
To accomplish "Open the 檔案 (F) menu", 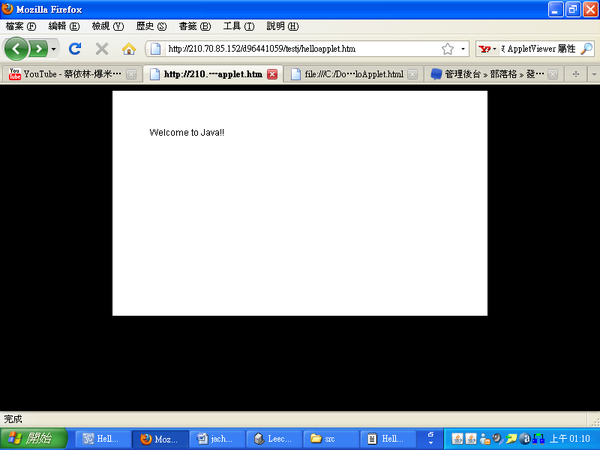I will tap(21, 26).
